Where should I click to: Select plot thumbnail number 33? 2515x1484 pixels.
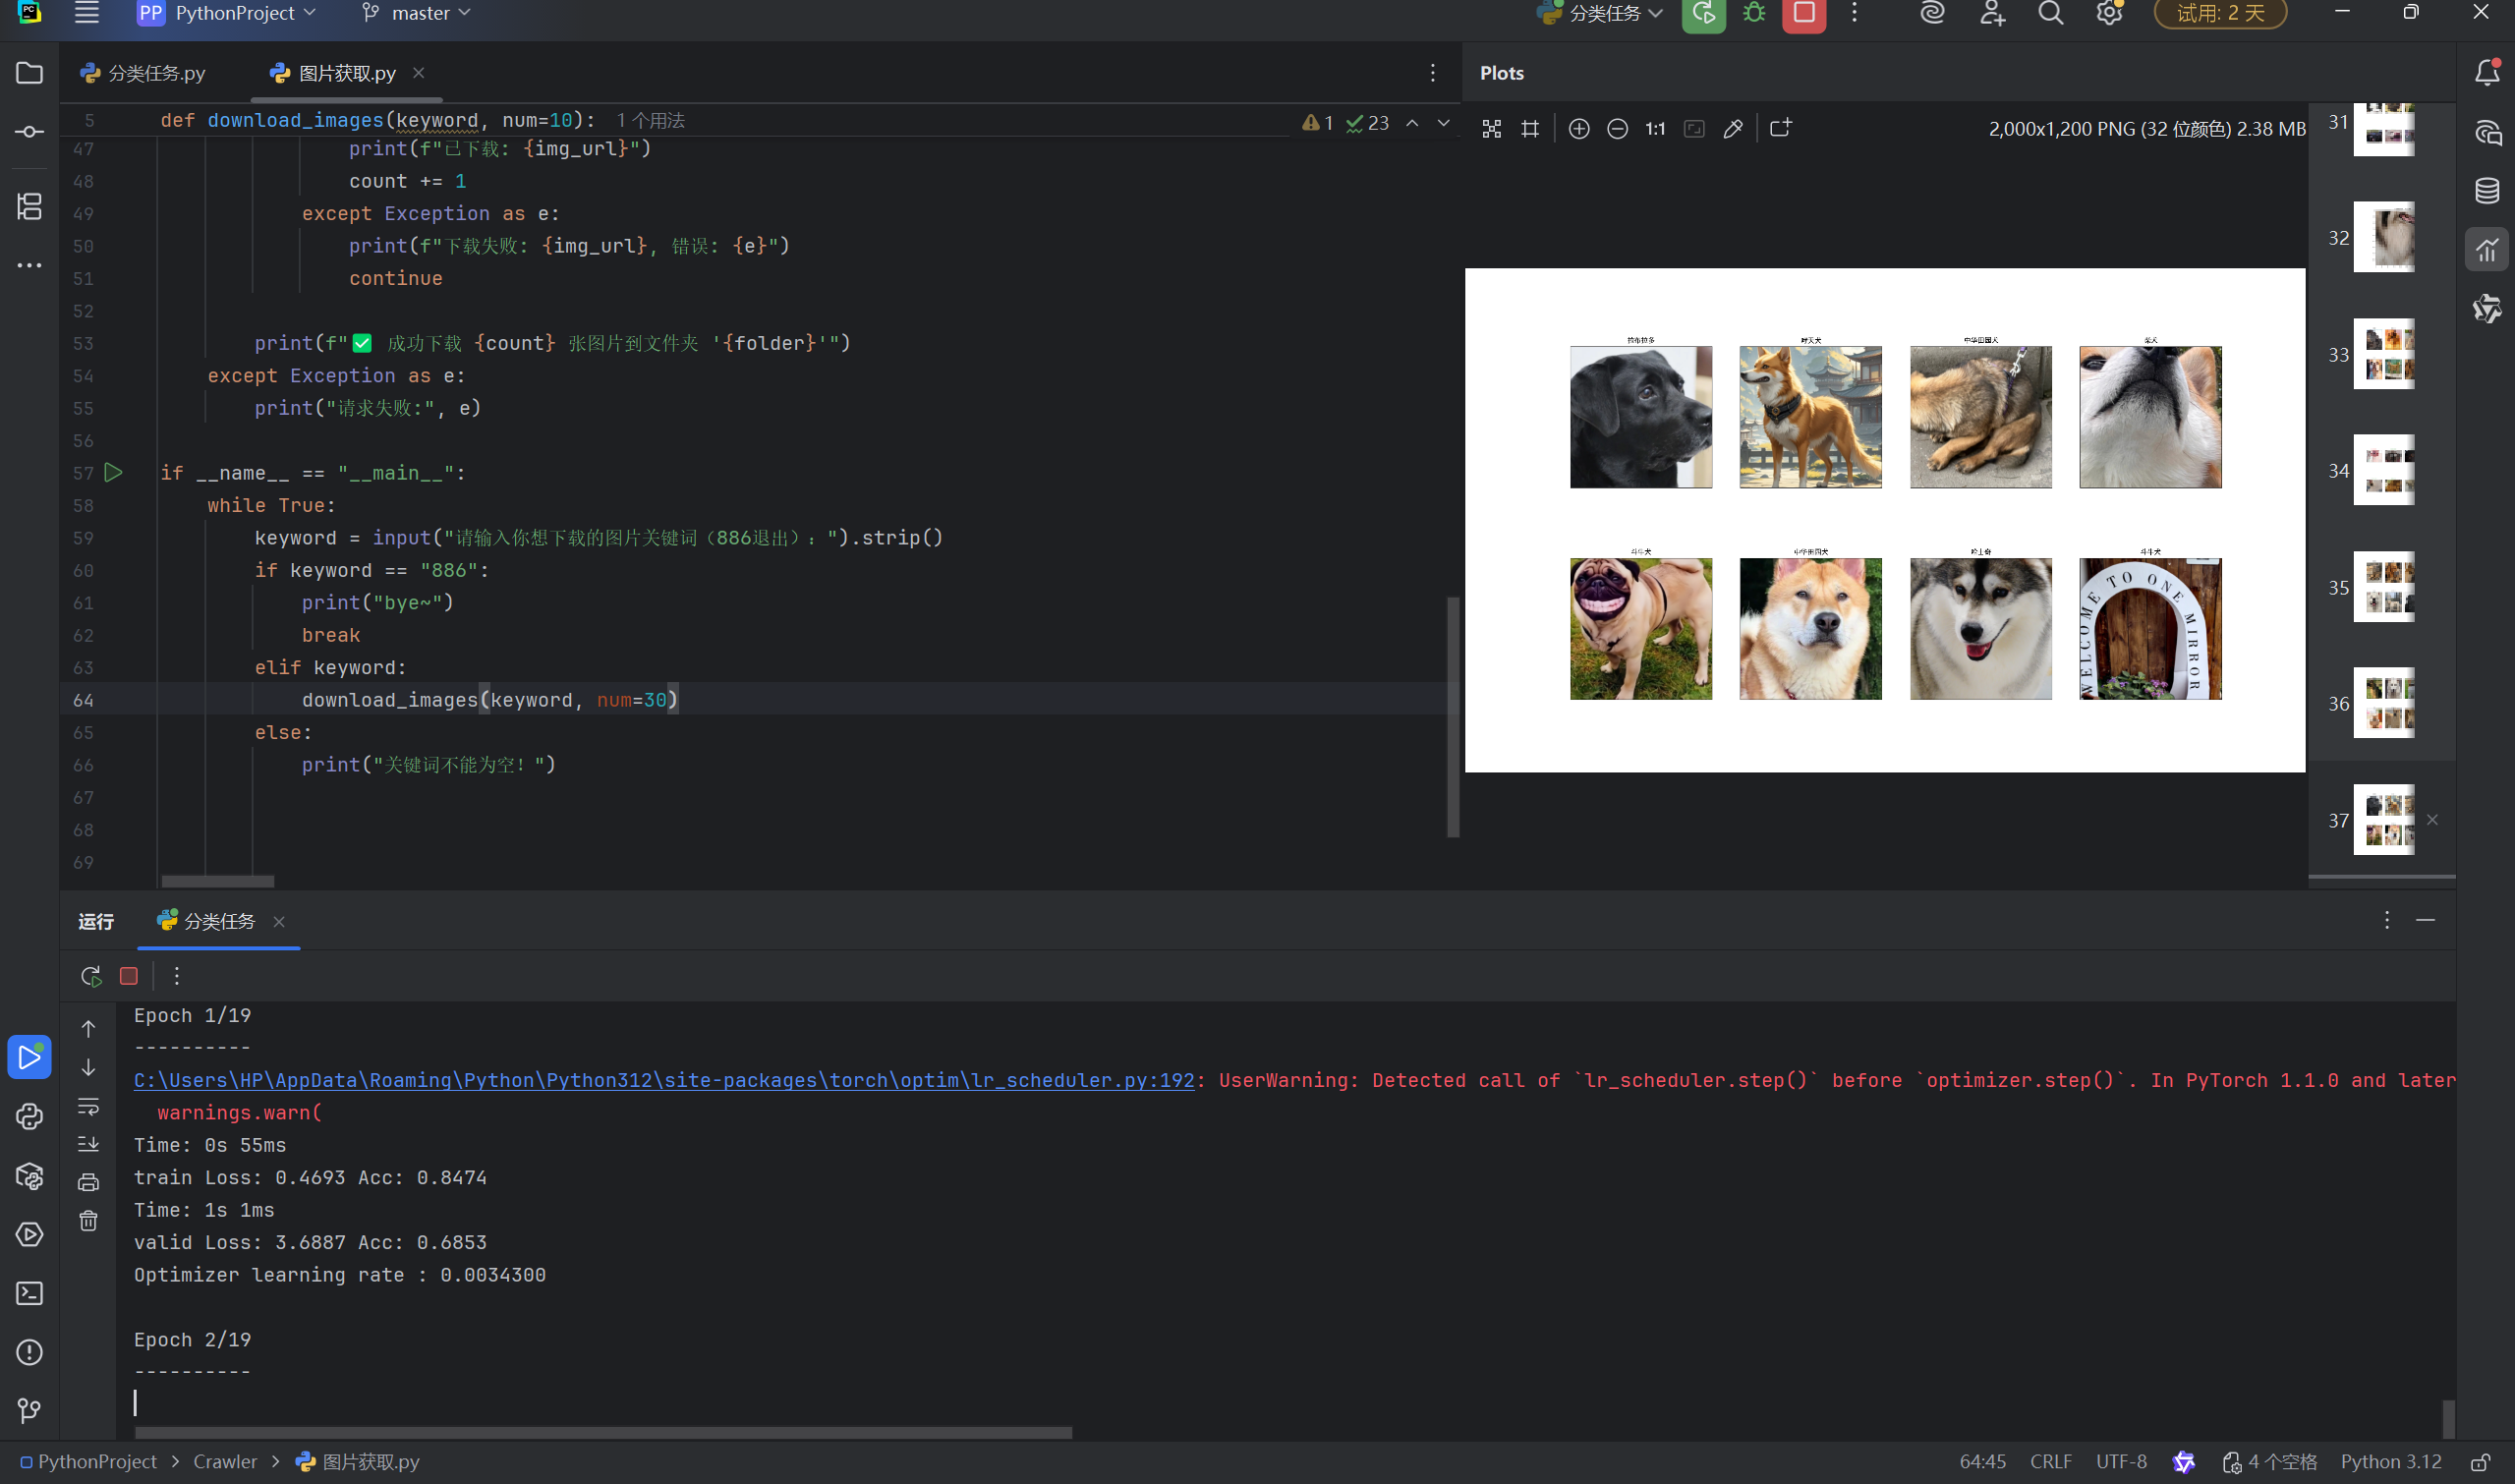tap(2383, 354)
